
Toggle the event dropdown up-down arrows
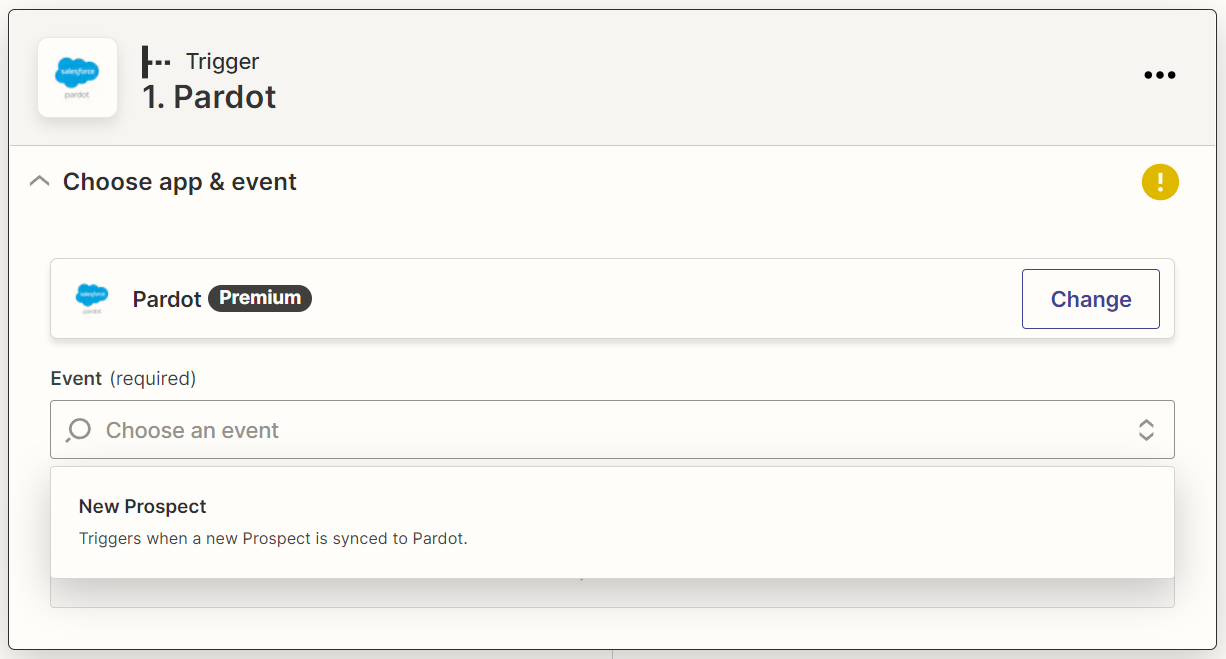point(1146,430)
